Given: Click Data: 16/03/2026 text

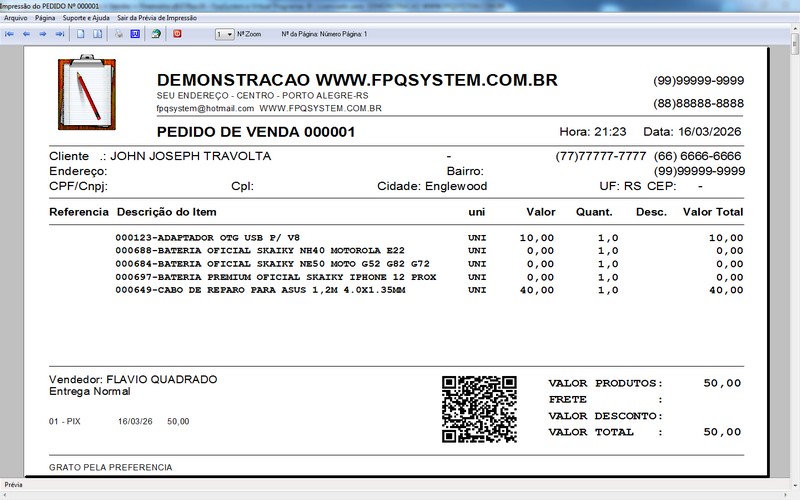Looking at the screenshot, I should click(x=692, y=132).
